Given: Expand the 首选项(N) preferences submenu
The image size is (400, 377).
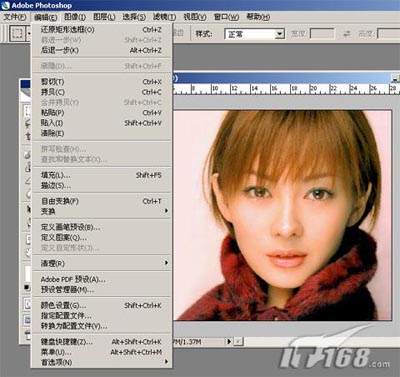Looking at the screenshot, I should [101, 362].
